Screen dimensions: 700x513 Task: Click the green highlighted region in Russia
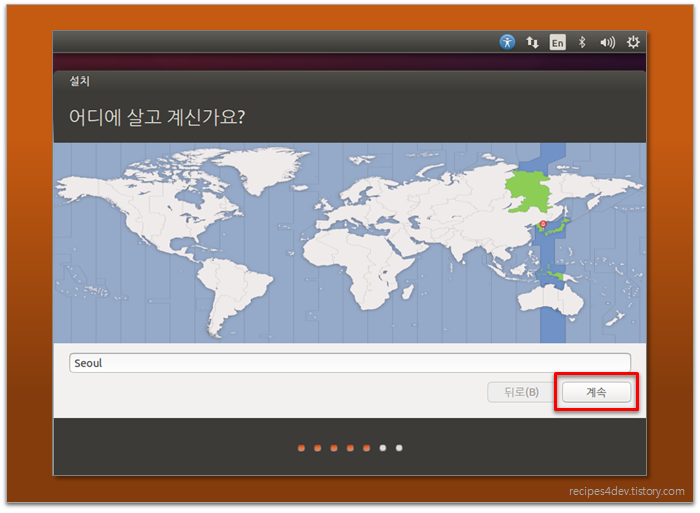pyautogui.click(x=529, y=191)
